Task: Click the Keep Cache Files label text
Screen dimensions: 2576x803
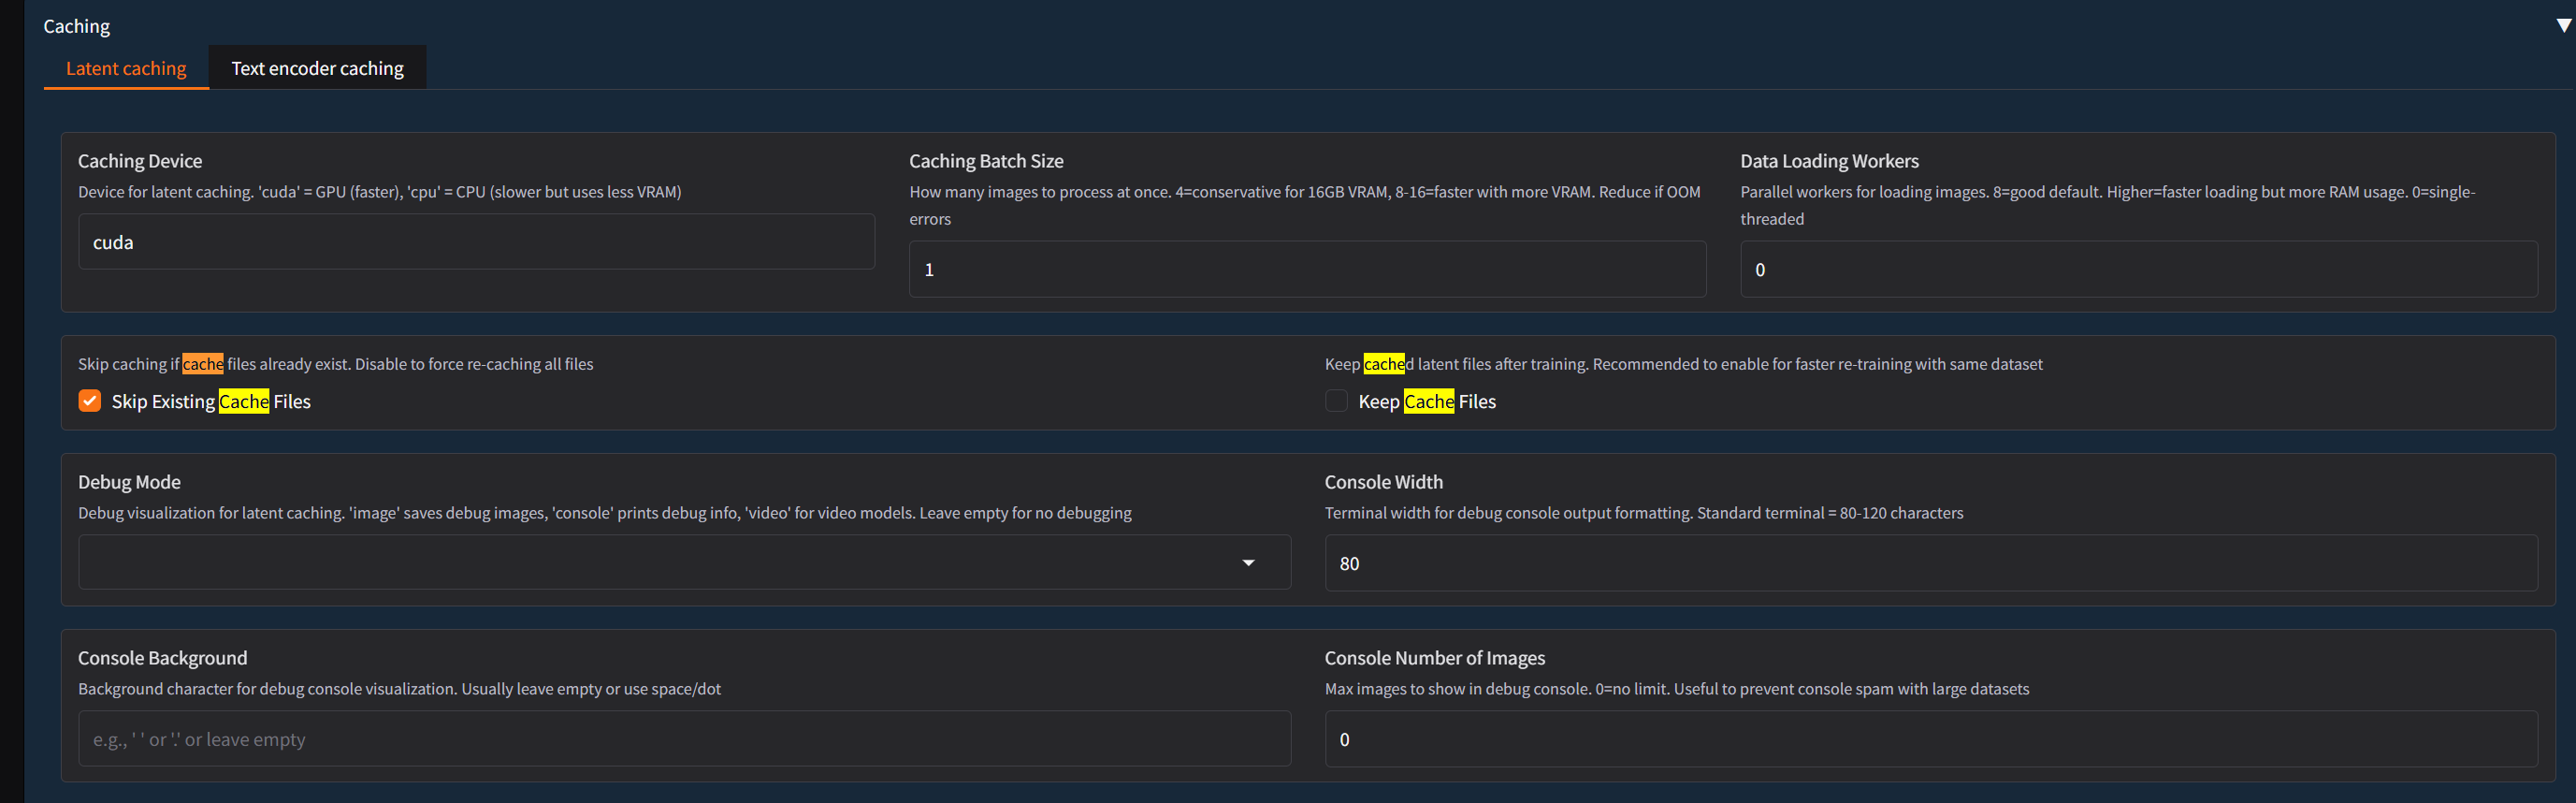Action: click(x=1426, y=401)
